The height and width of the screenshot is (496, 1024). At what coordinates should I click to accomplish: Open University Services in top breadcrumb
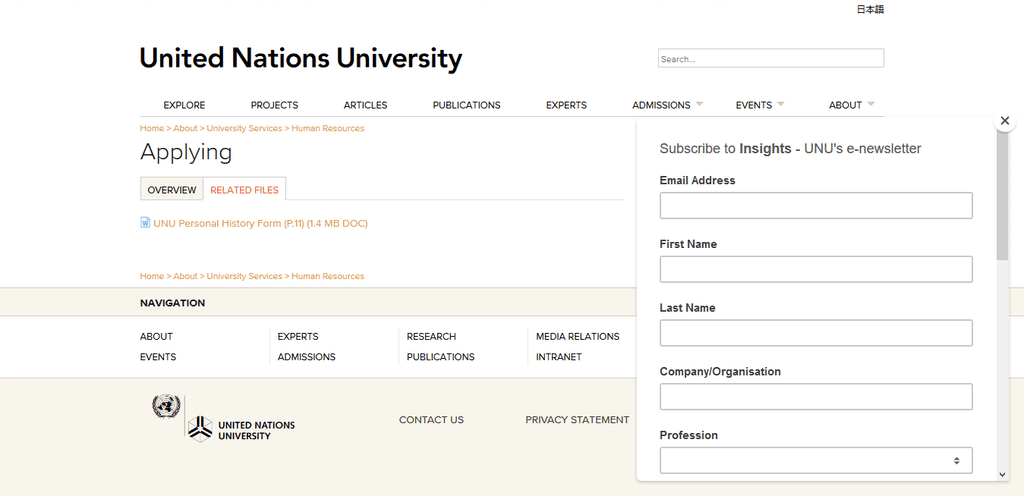click(244, 128)
